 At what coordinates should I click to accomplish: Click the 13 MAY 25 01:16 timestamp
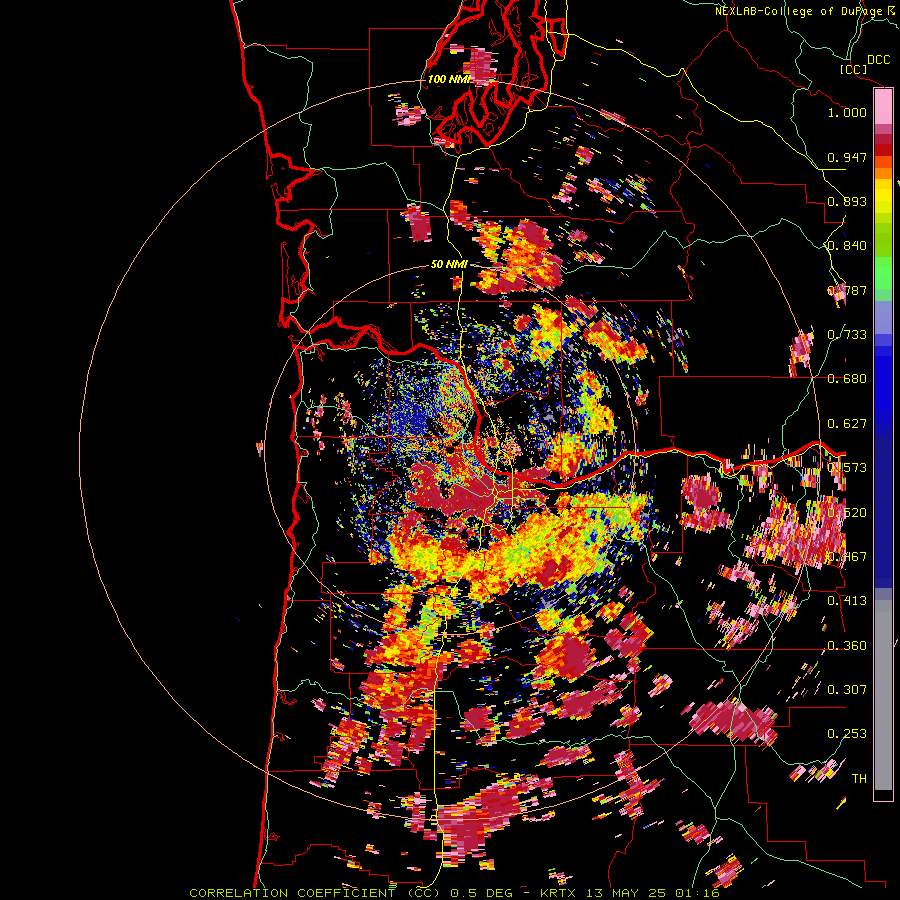click(x=653, y=893)
